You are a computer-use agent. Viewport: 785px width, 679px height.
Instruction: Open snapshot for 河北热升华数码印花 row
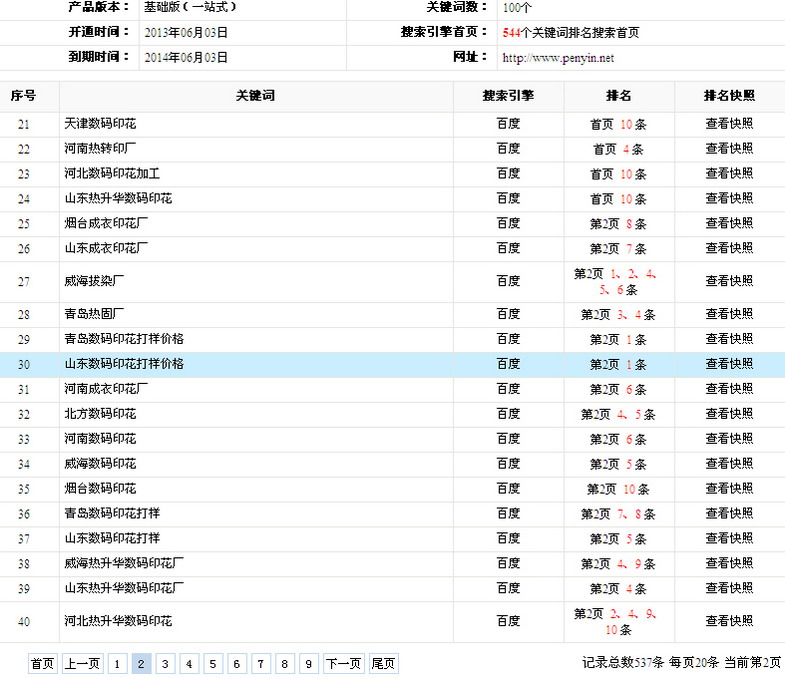[729, 621]
